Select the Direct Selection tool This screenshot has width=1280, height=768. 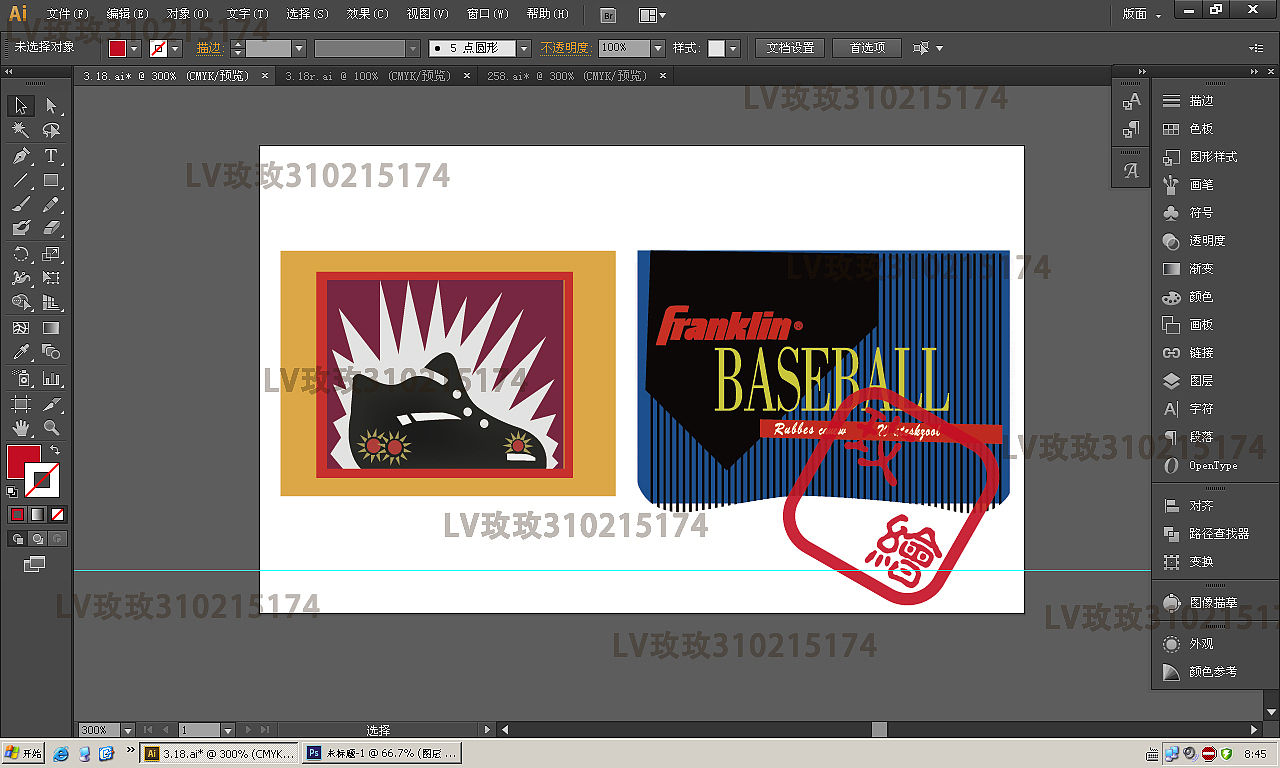tap(51, 106)
